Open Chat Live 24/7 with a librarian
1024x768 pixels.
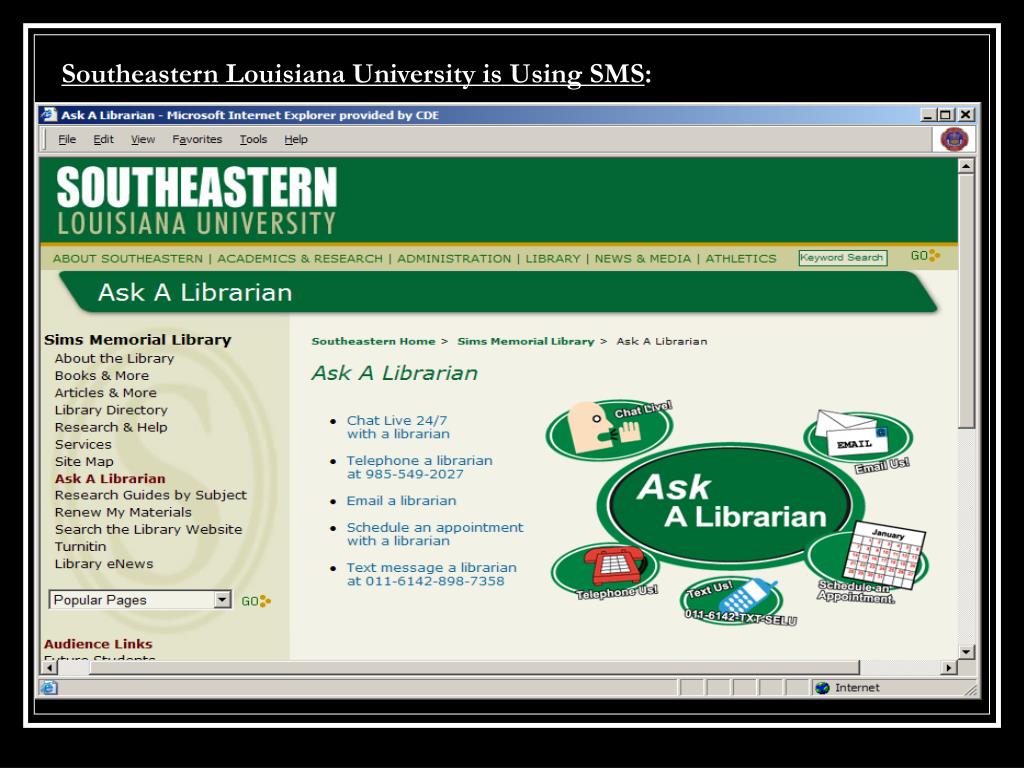[398, 427]
